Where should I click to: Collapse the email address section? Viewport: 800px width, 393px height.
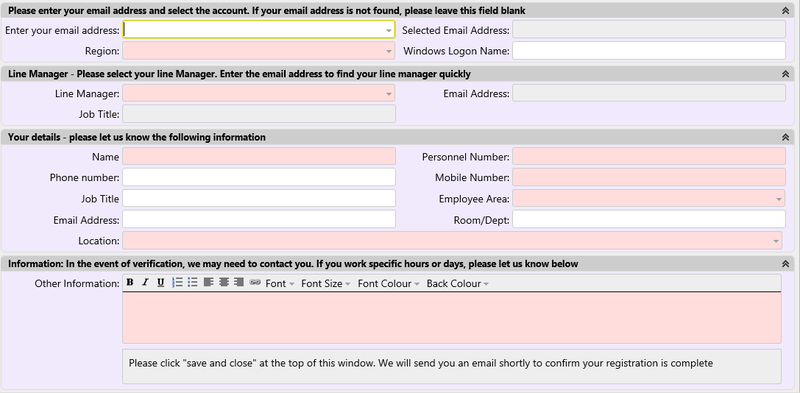785,10
